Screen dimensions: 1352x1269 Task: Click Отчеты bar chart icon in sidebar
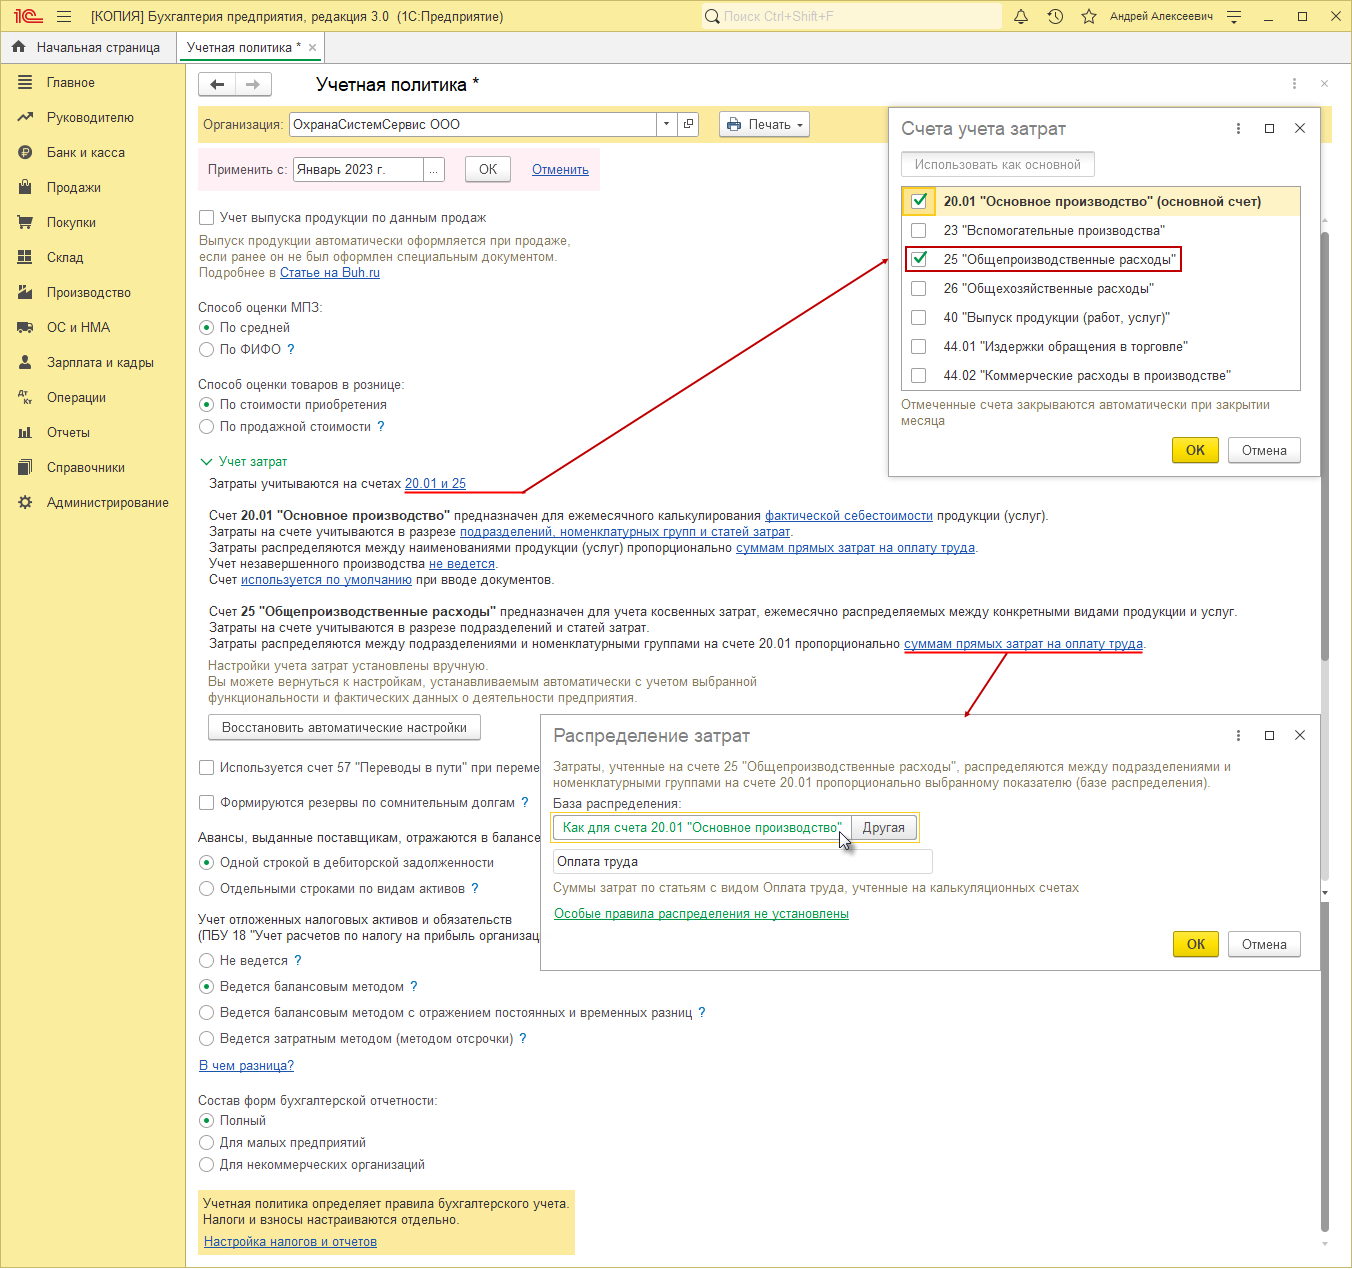(25, 433)
